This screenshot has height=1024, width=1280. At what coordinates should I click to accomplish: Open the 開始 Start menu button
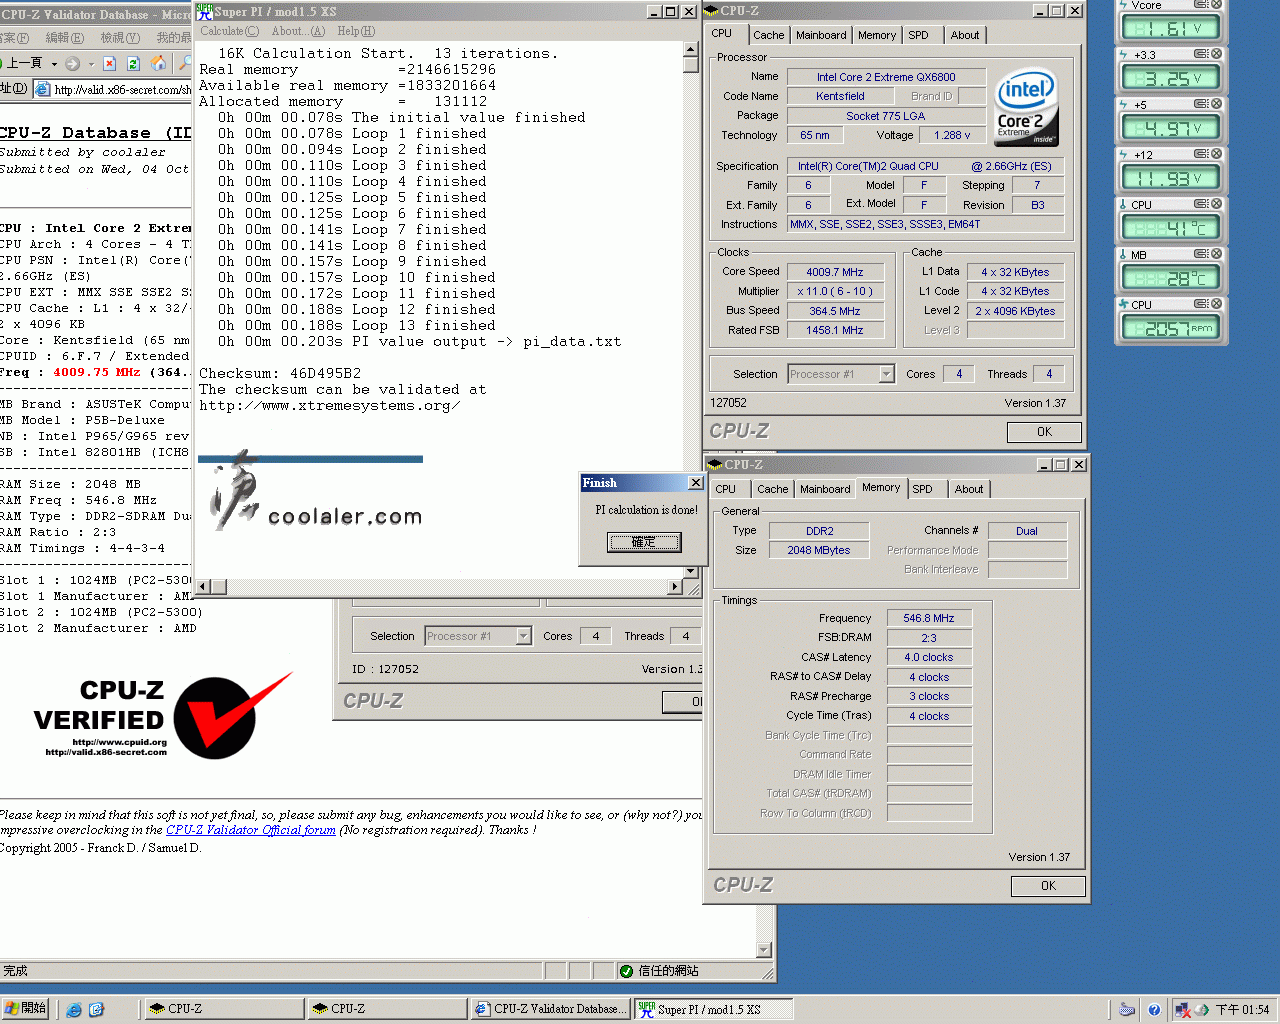coord(26,1009)
